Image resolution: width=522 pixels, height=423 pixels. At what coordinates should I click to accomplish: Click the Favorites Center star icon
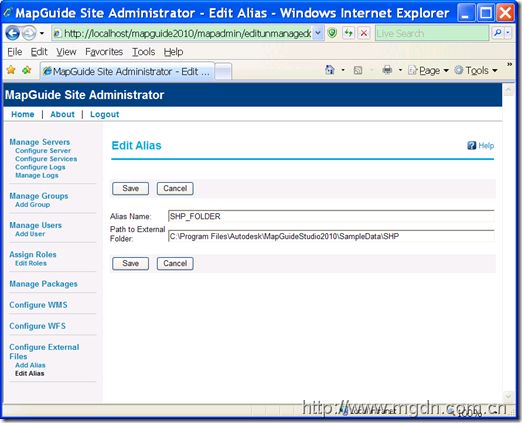[x=11, y=70]
